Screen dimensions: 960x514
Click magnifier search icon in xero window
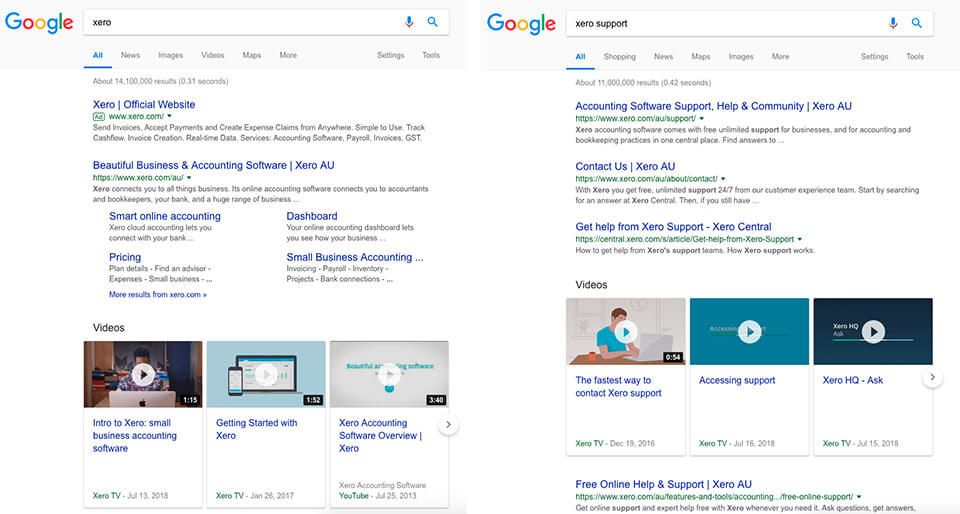pyautogui.click(x=433, y=22)
